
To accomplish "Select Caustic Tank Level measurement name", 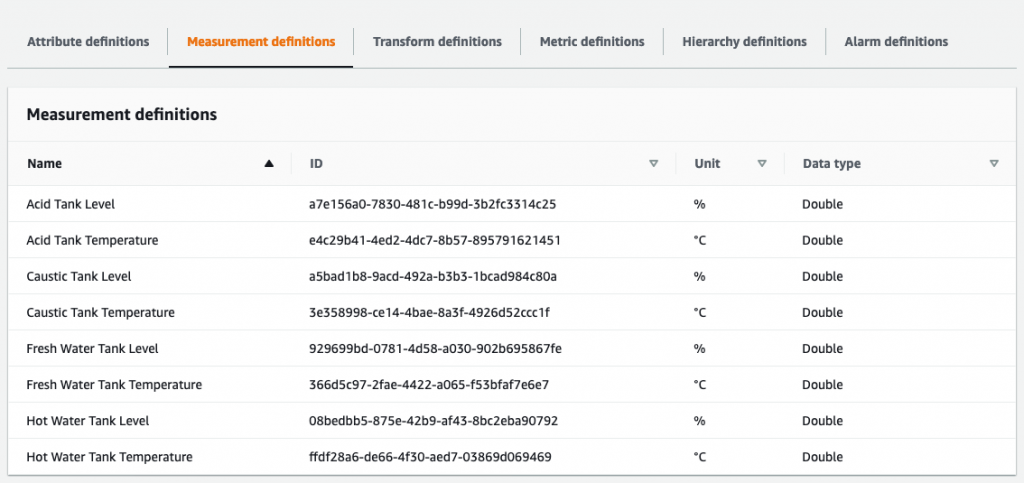I will [x=79, y=276].
